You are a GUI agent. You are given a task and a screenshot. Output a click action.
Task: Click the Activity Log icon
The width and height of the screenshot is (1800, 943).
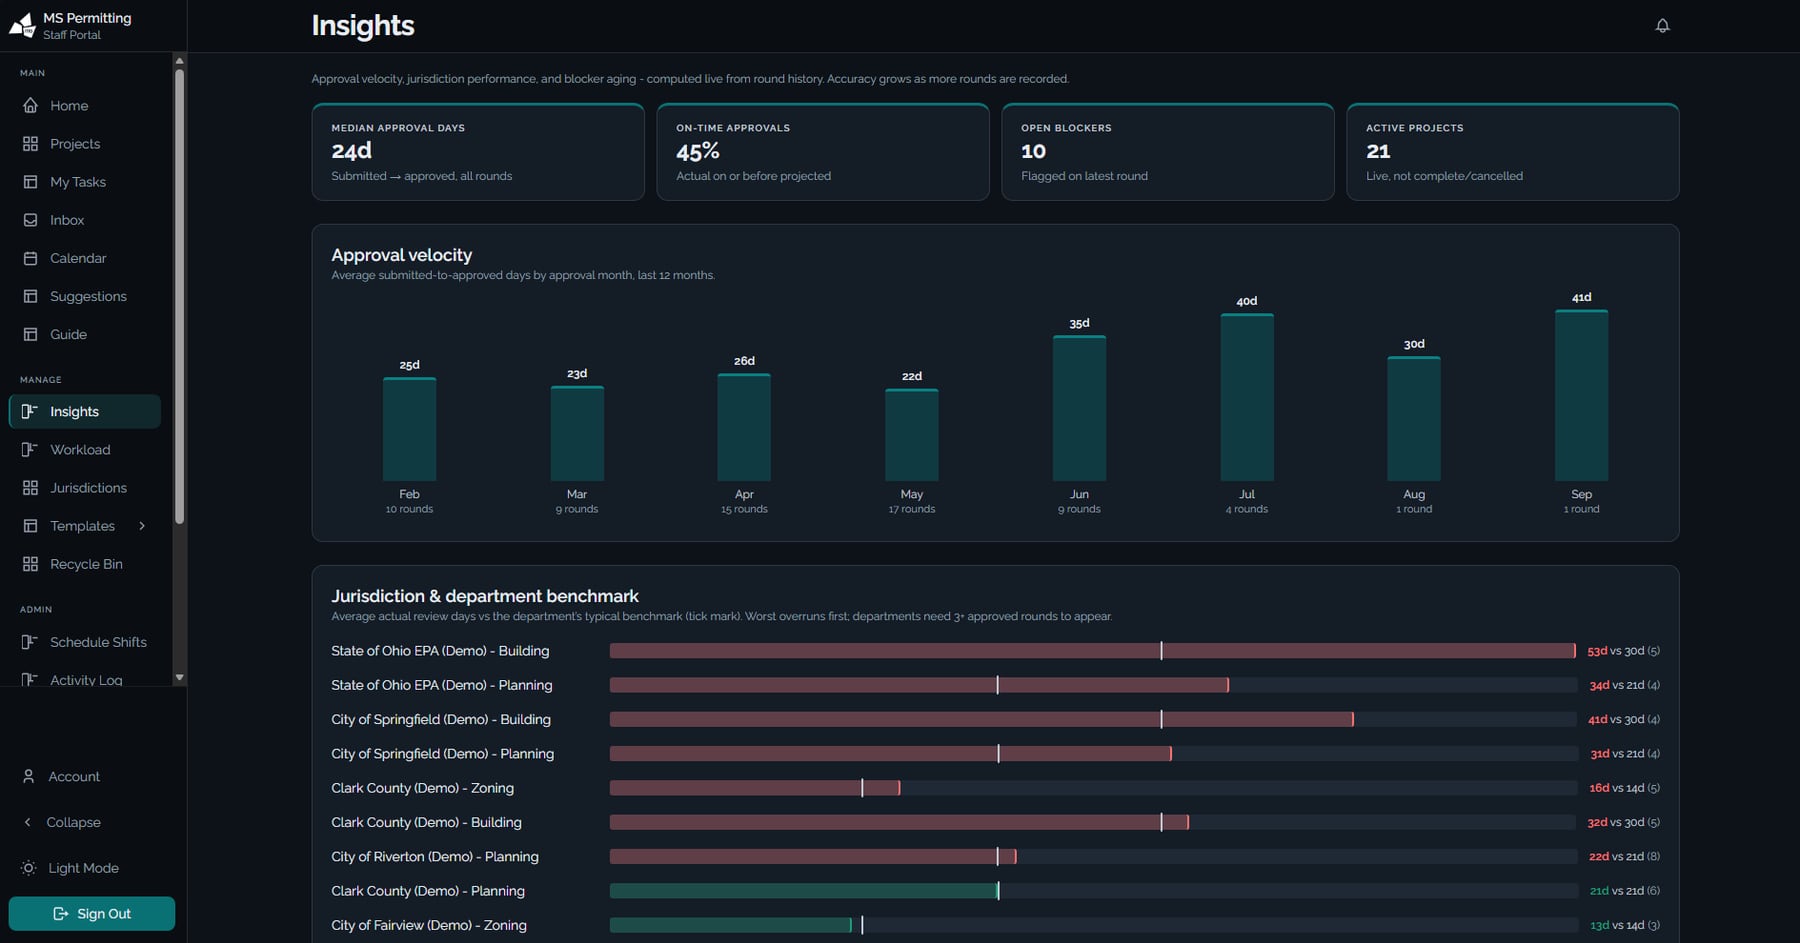pos(30,680)
